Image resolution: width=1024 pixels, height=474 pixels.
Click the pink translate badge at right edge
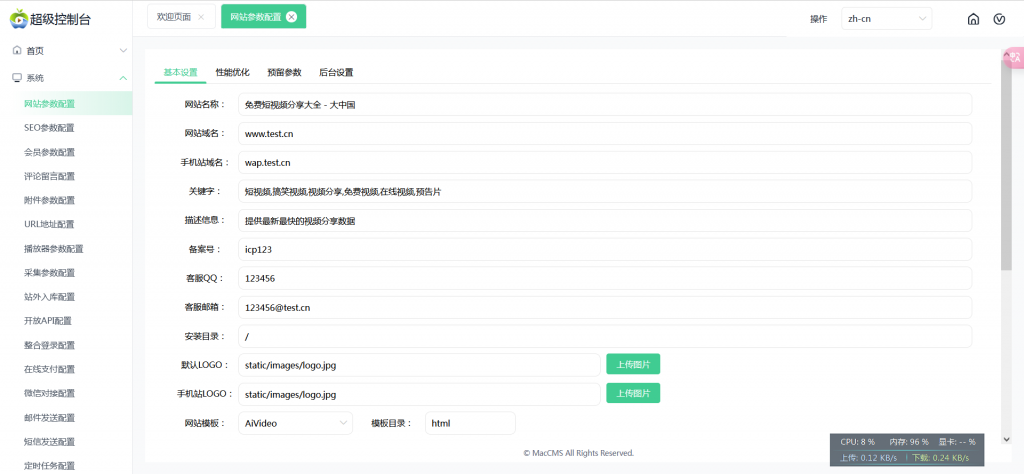1014,57
